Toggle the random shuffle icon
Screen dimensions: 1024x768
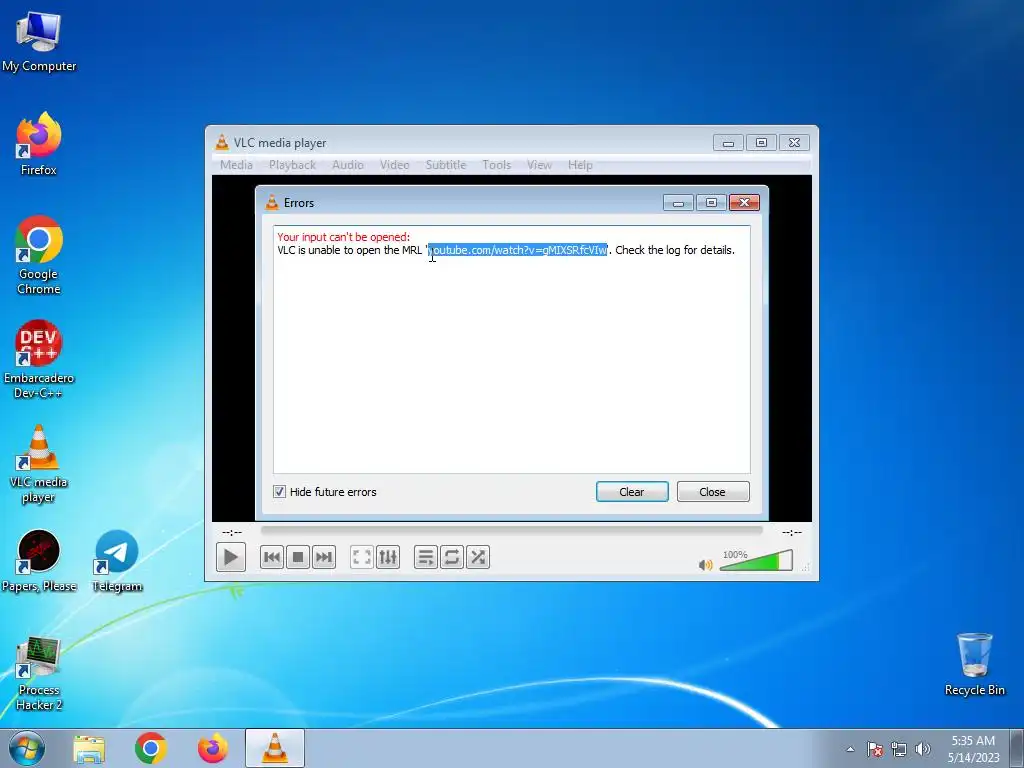coord(478,557)
